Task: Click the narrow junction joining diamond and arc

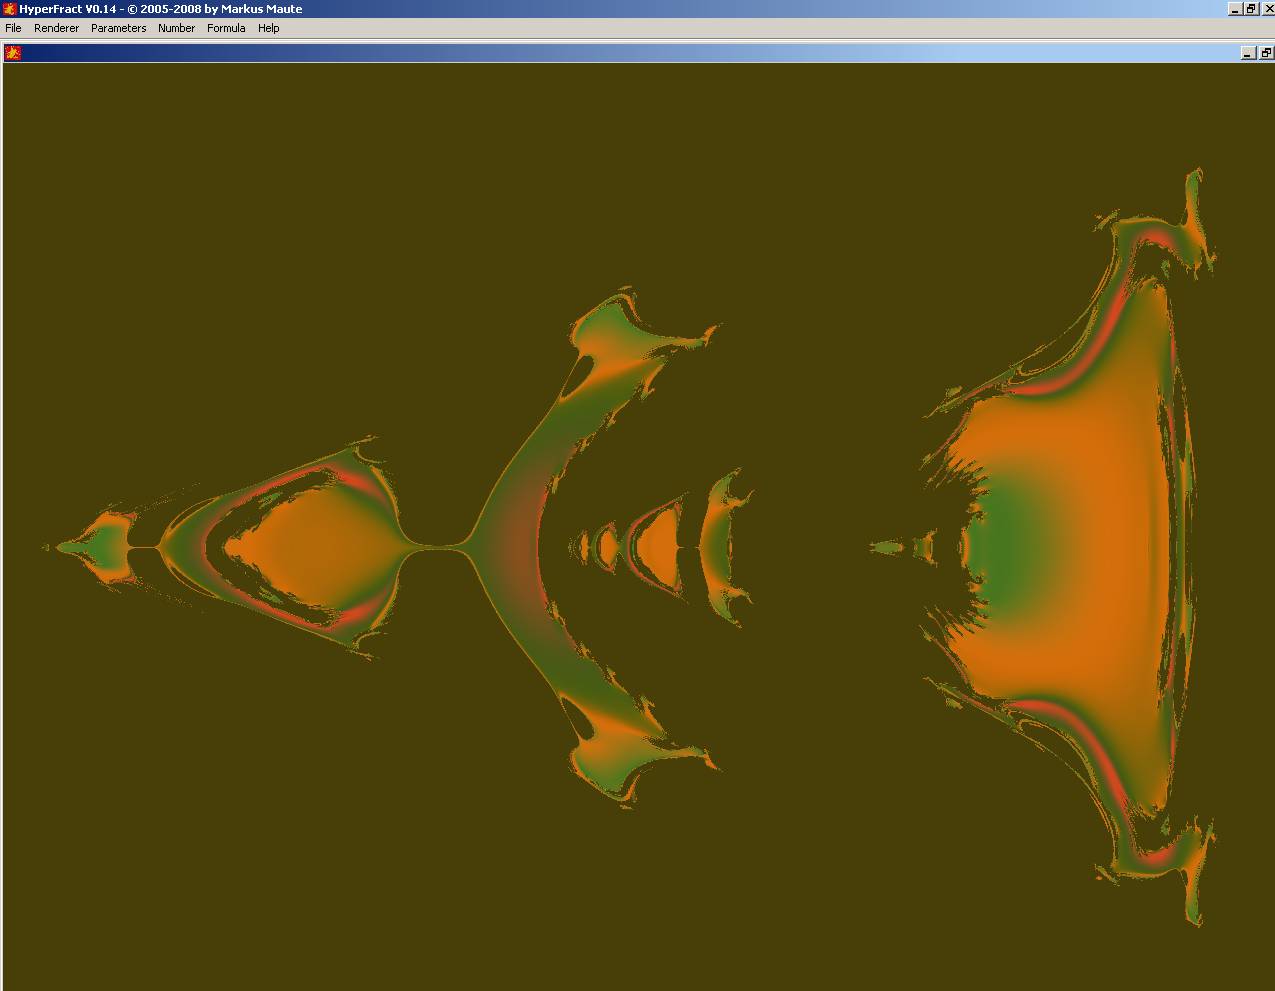Action: (435, 547)
